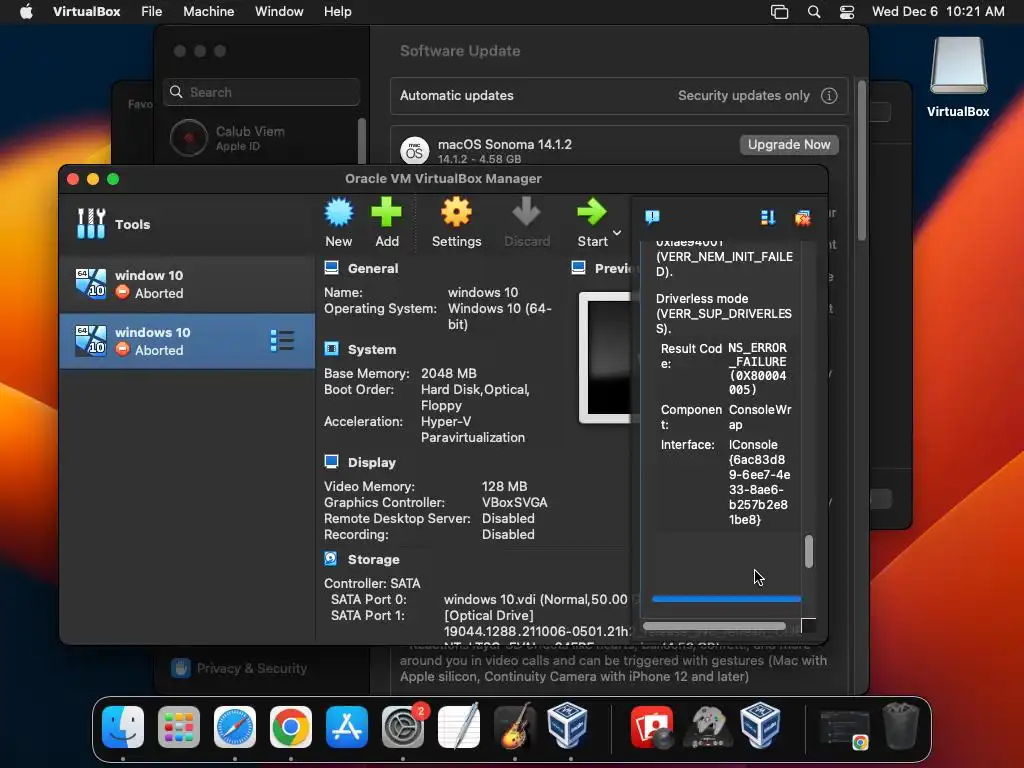1024x768 pixels.
Task: Click Upgrade Now in Software Update window
Action: pos(789,144)
